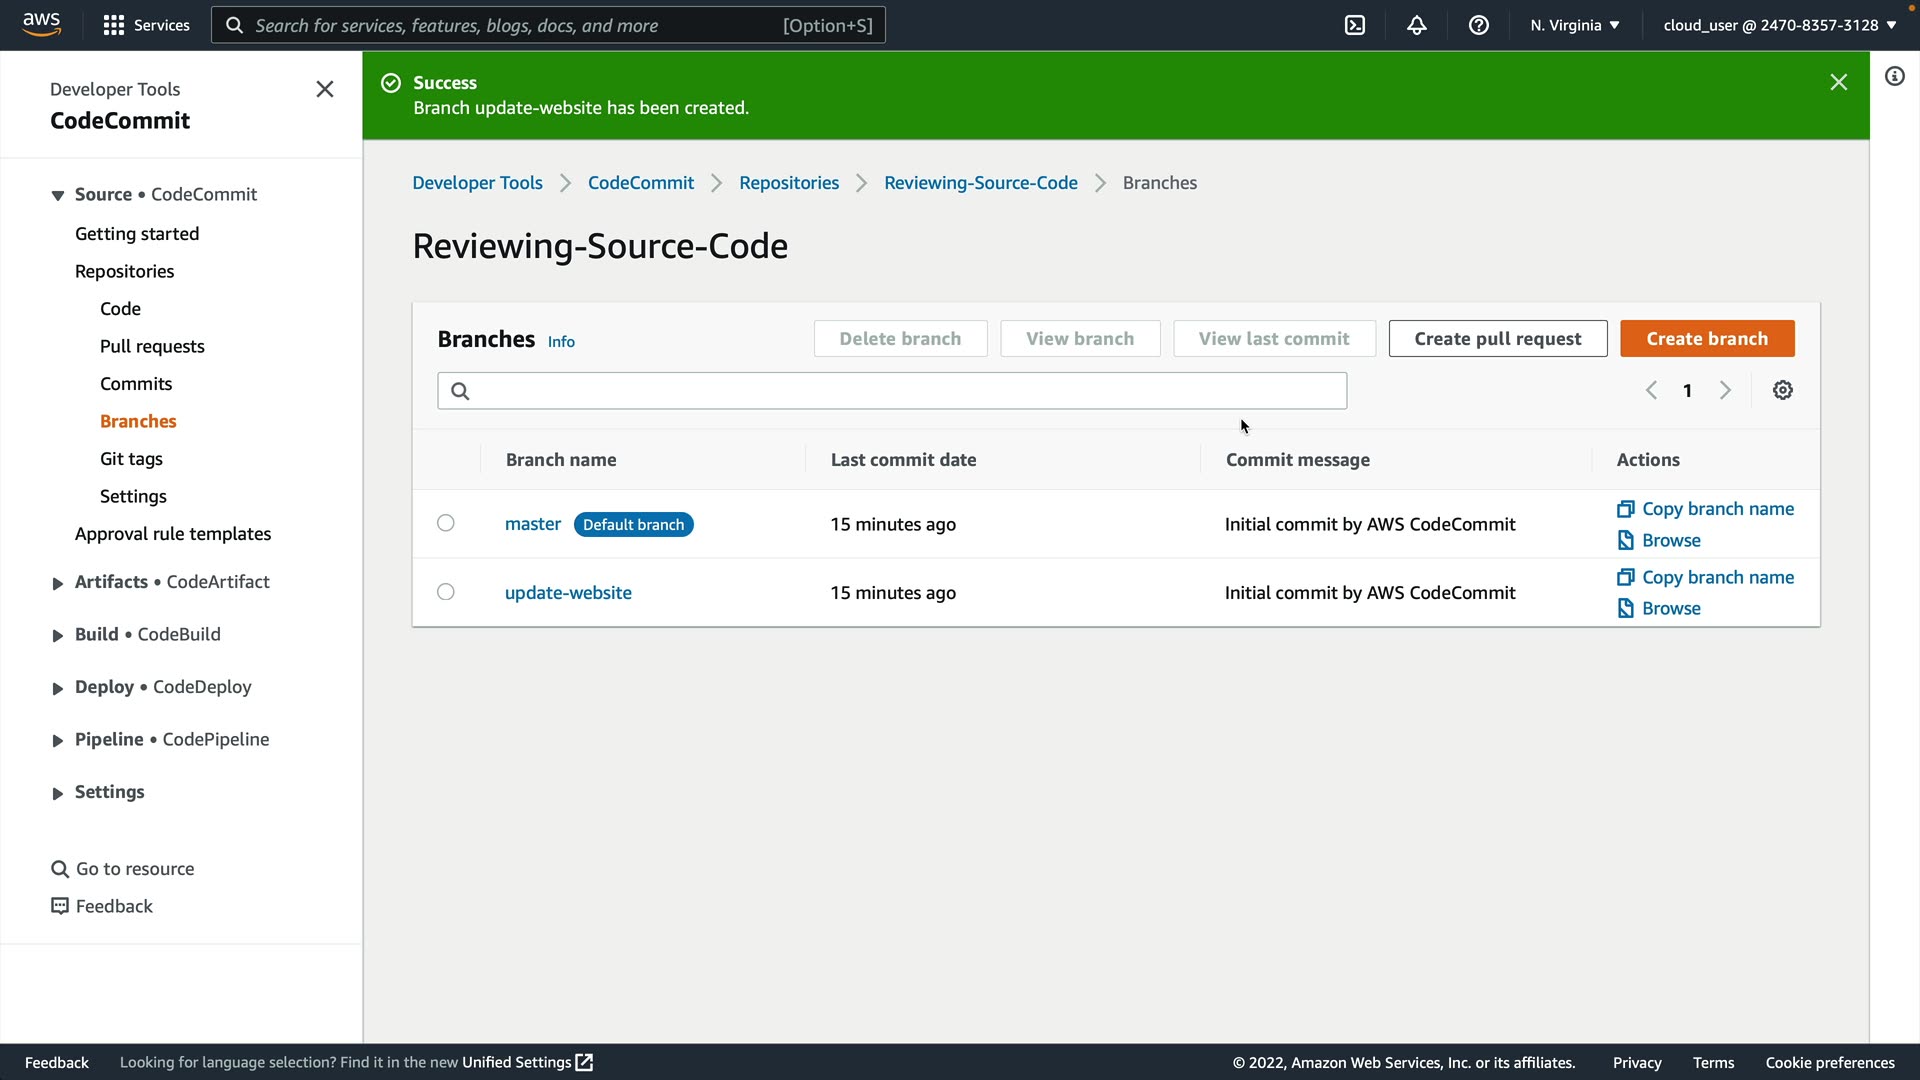Dismiss the green success banner

point(1838,83)
